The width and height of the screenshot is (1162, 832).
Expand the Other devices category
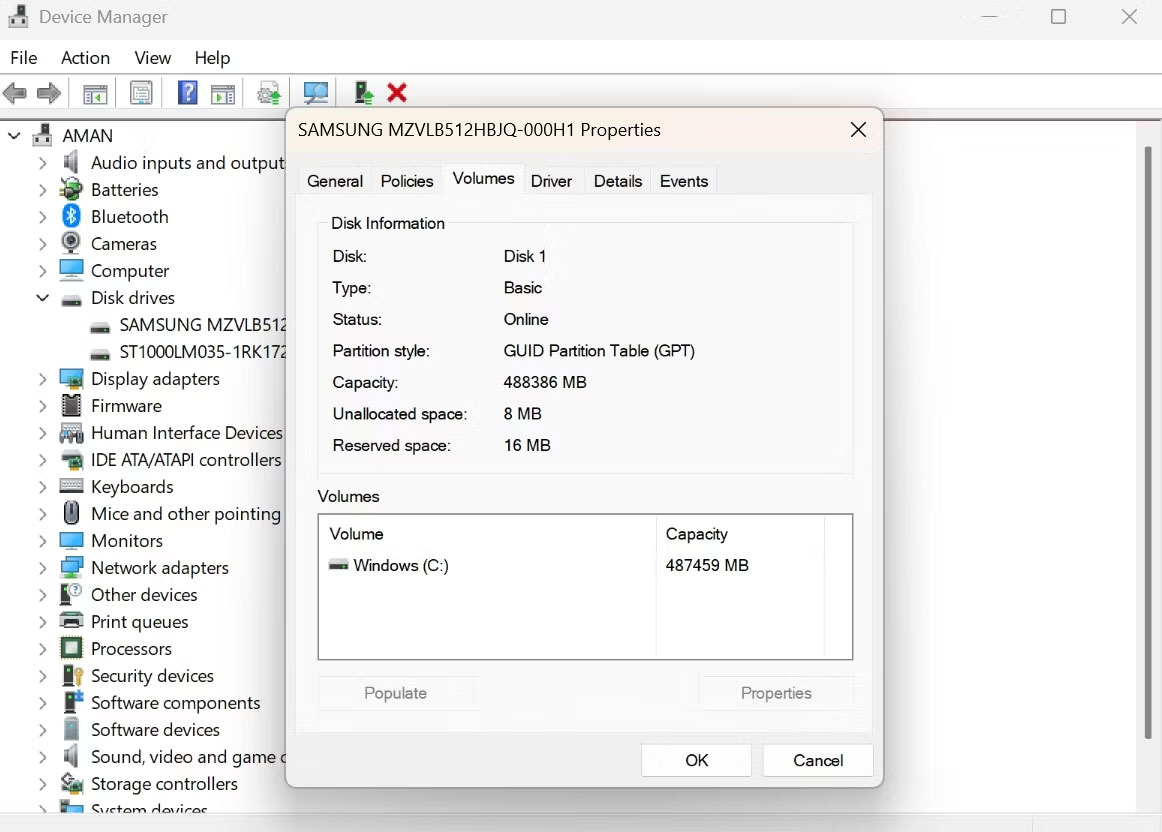(42, 594)
